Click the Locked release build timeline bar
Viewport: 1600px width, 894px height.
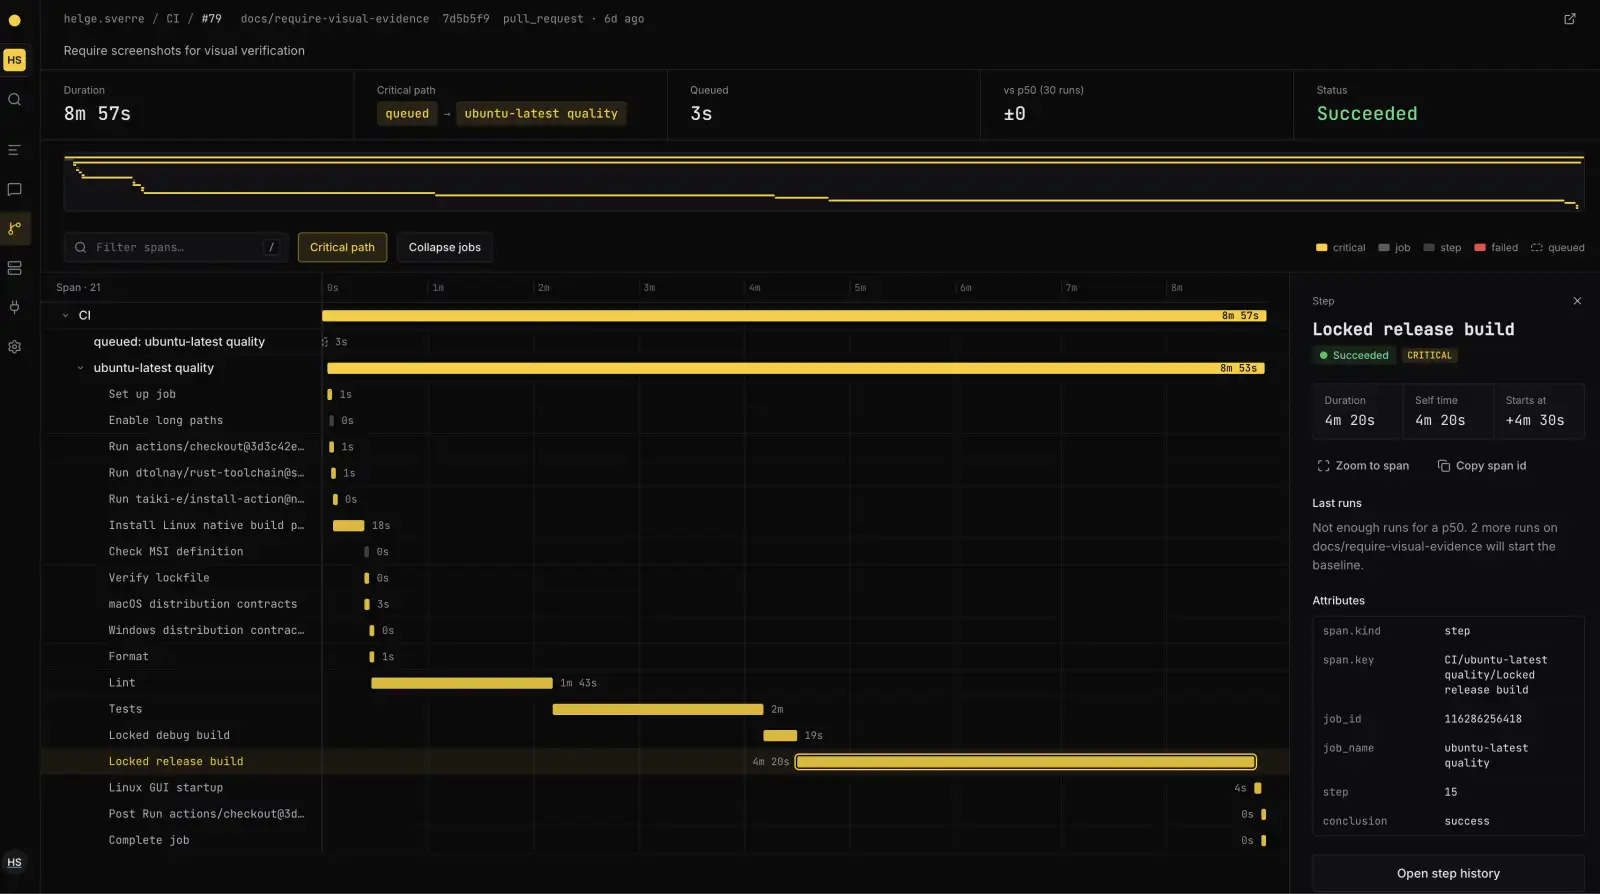(x=1026, y=762)
